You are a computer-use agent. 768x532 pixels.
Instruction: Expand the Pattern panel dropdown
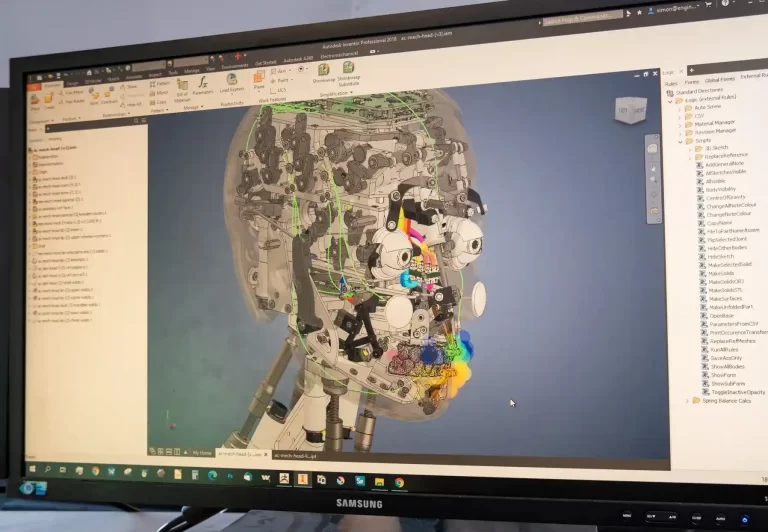168,110
